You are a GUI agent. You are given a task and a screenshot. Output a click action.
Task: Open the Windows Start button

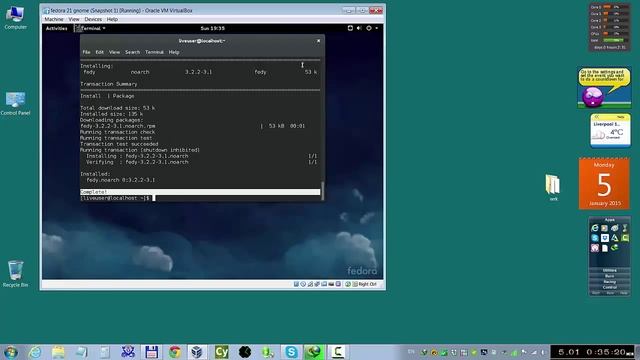click(10, 352)
